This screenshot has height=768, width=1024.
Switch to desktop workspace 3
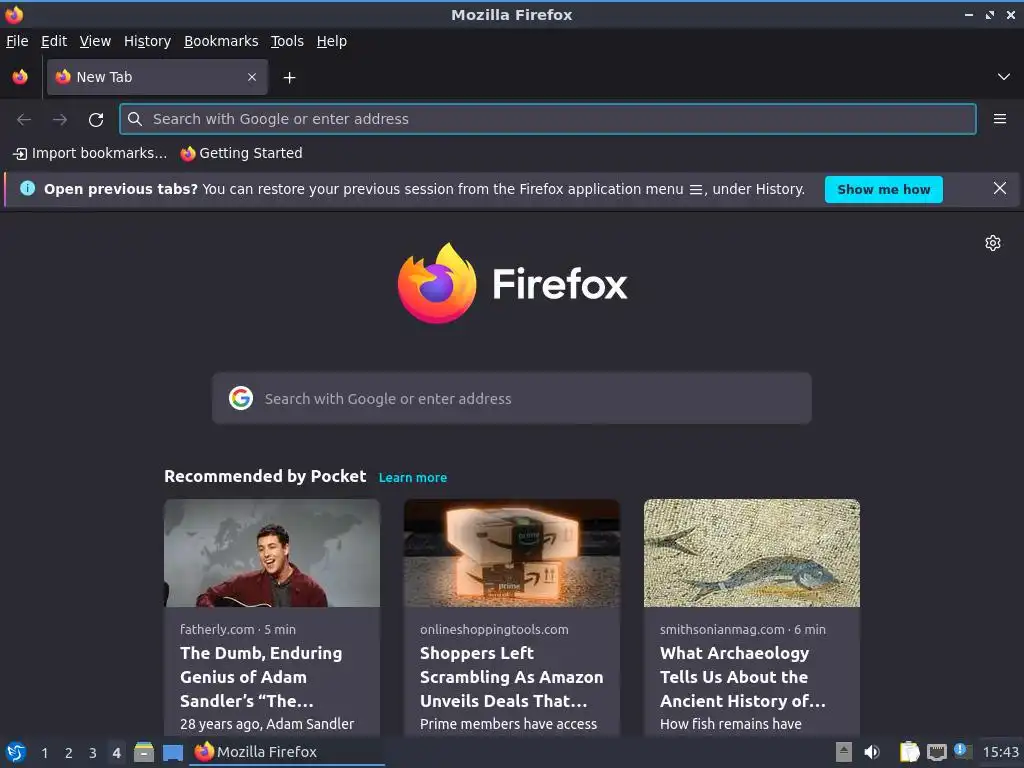click(x=93, y=753)
